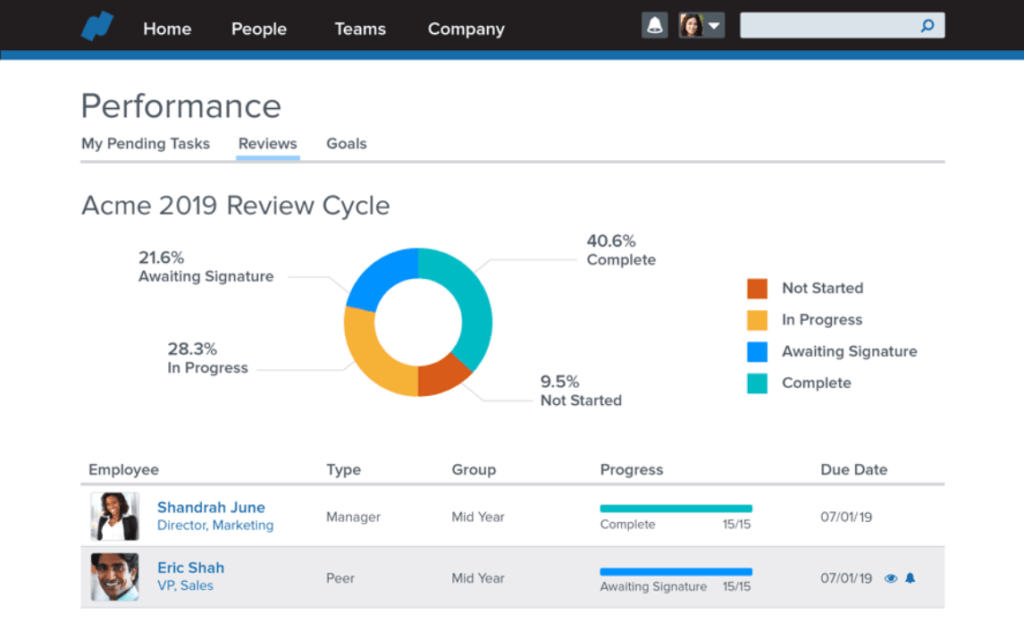Open Eric Shah's profile link
Screen dimensions: 1024x640
click(x=191, y=568)
